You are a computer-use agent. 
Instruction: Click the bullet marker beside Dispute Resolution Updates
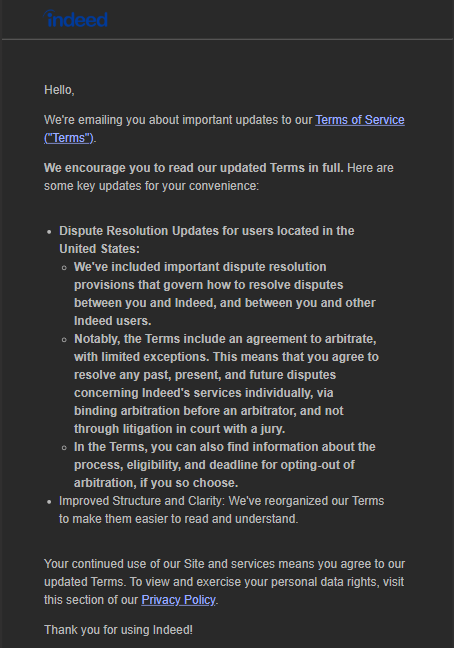(50, 231)
